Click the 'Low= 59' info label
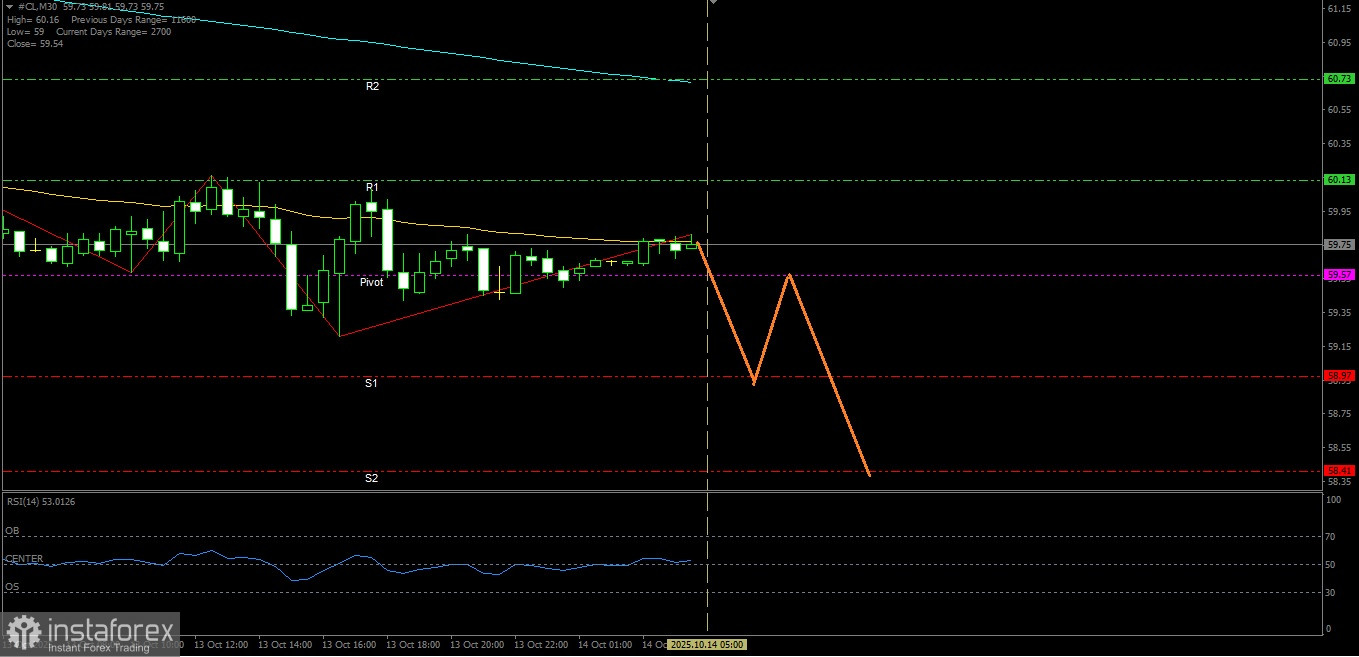The image size is (1359, 657). coord(26,32)
